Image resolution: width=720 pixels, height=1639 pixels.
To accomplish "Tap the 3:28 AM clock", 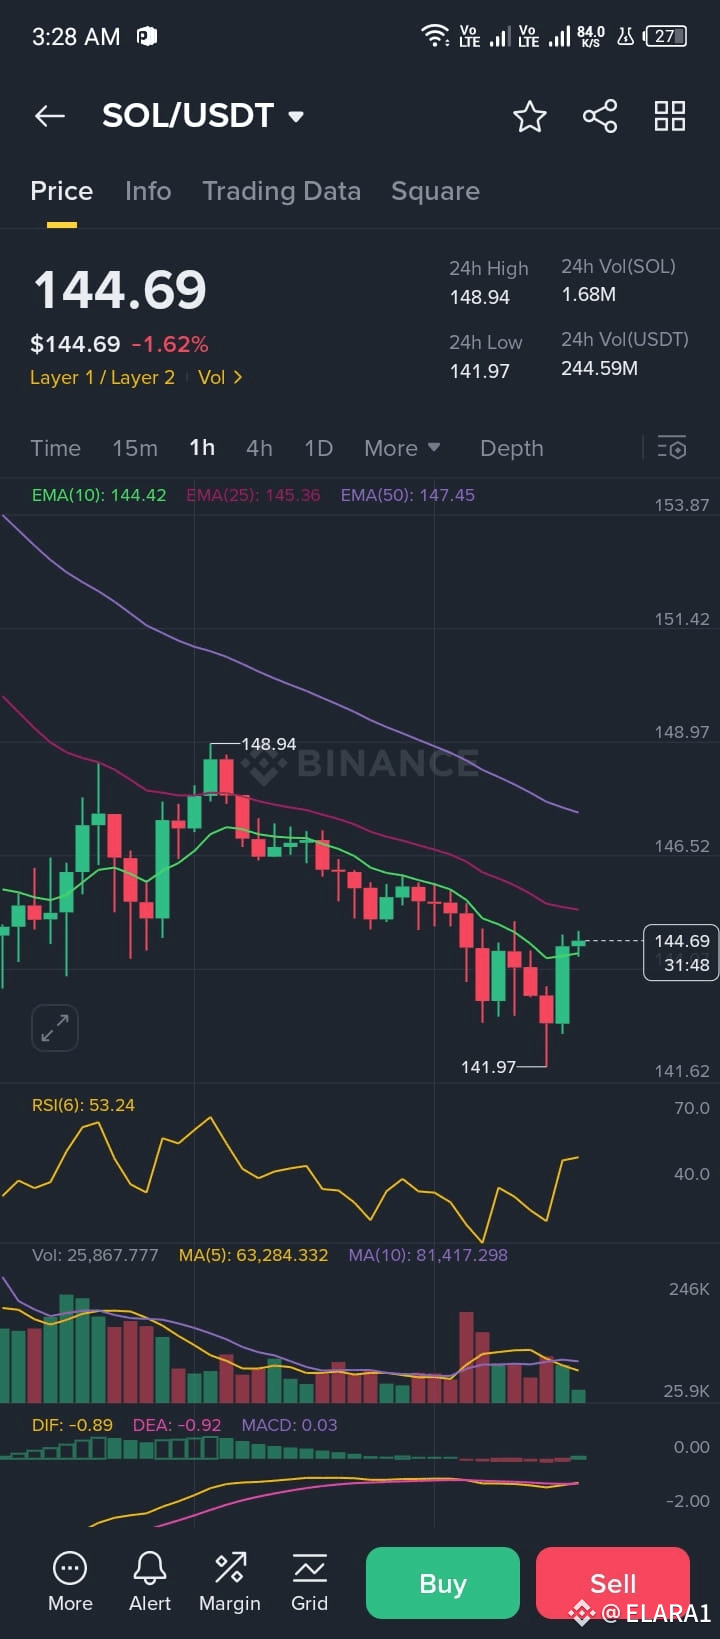I will click(76, 37).
